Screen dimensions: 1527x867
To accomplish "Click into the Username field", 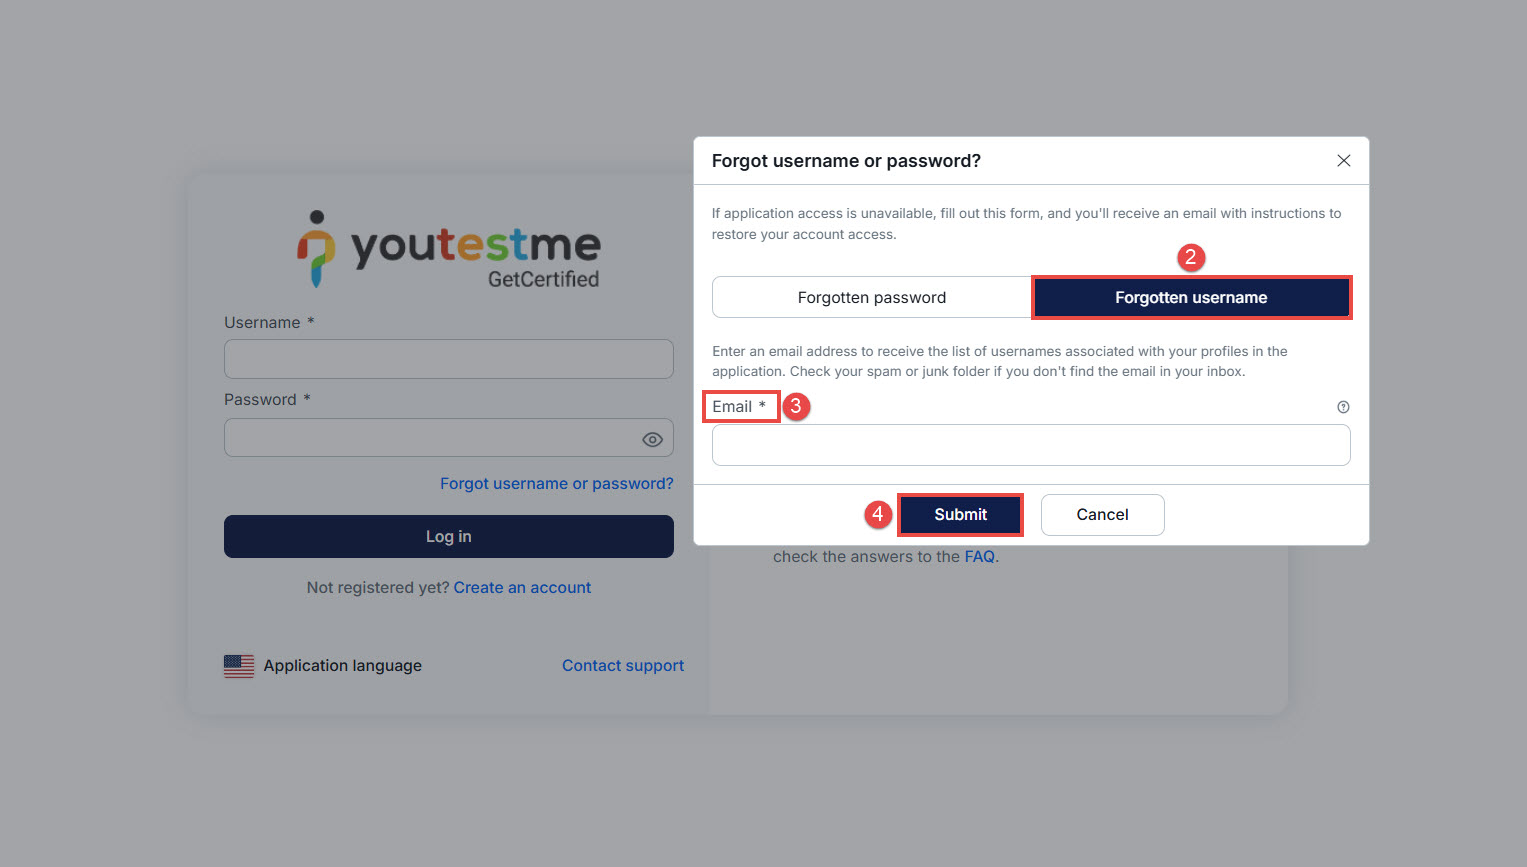I will coord(448,359).
